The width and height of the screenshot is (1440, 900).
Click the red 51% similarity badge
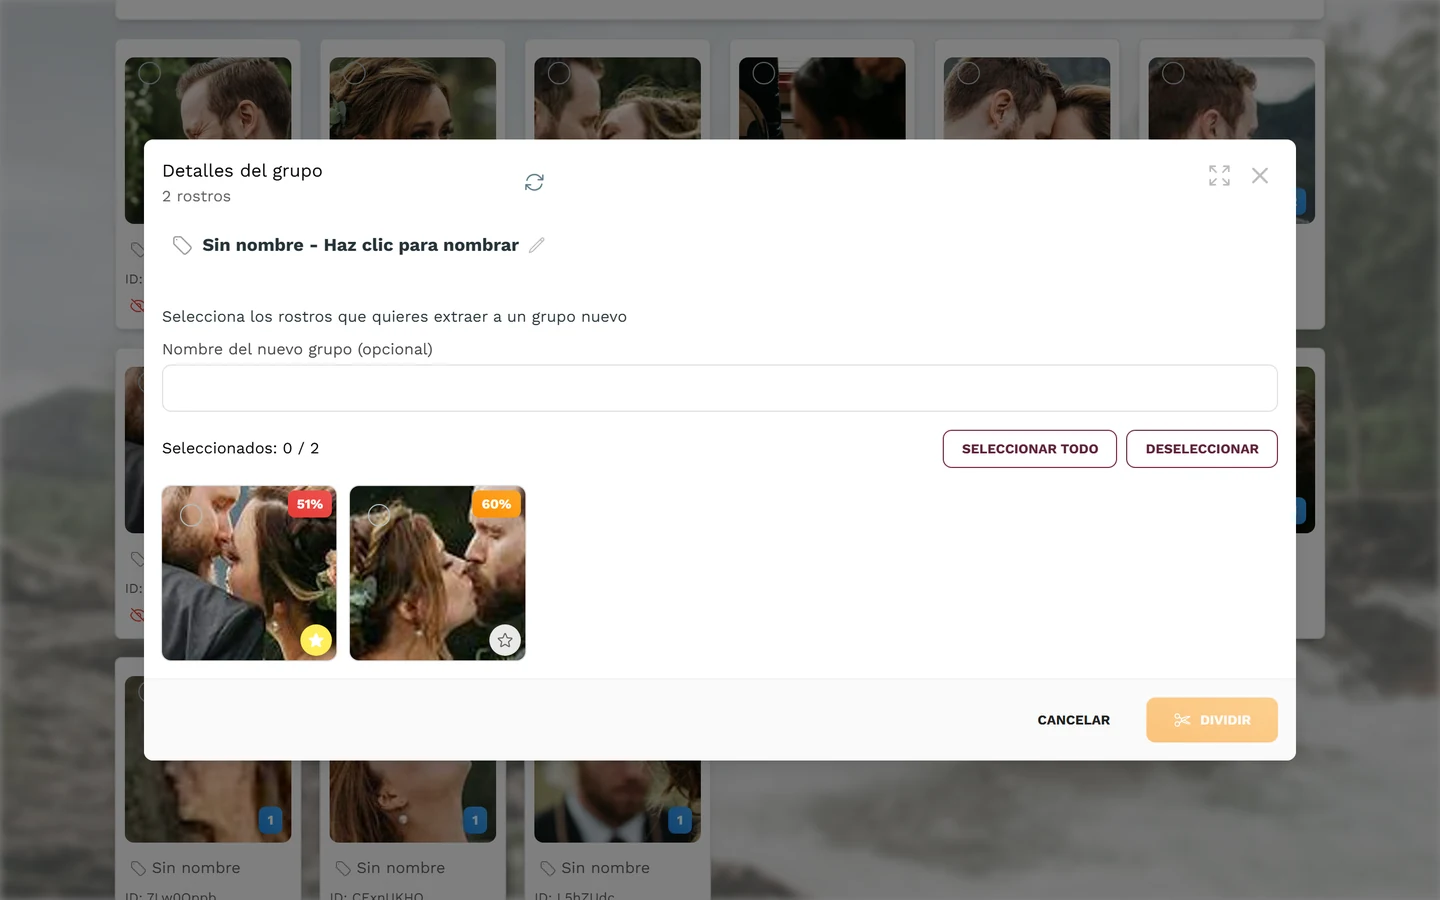[310, 504]
